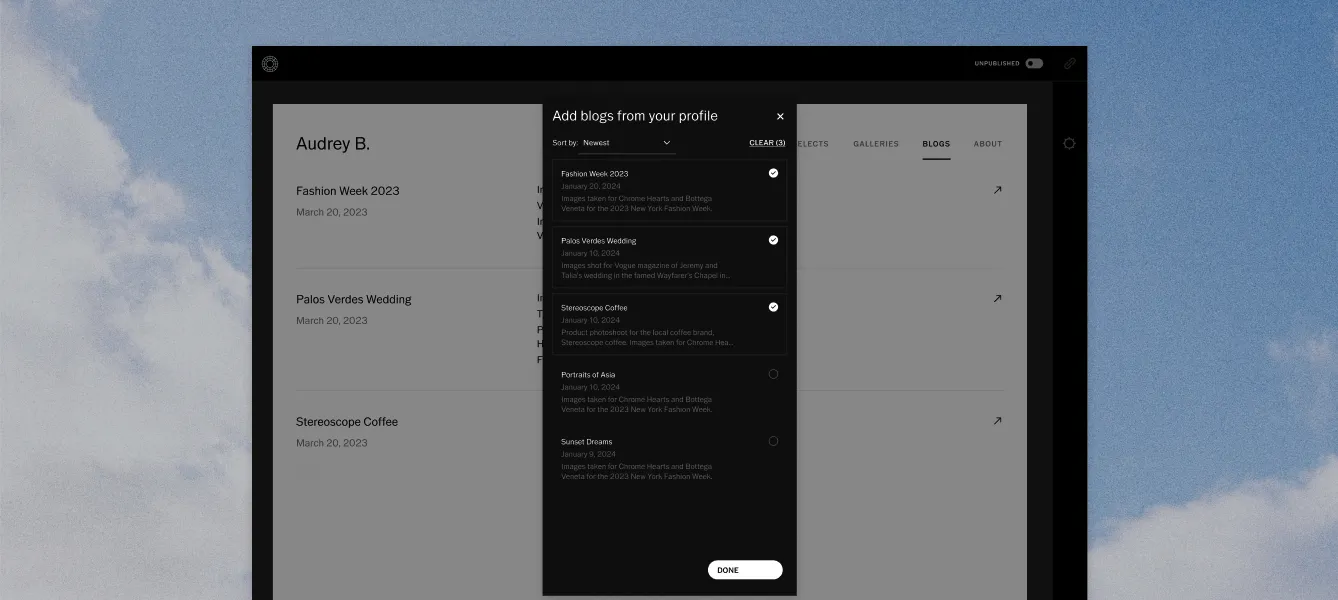Viewport: 1338px width, 600px height.
Task: Click the circular logo icon in the top bar
Action: click(x=269, y=64)
